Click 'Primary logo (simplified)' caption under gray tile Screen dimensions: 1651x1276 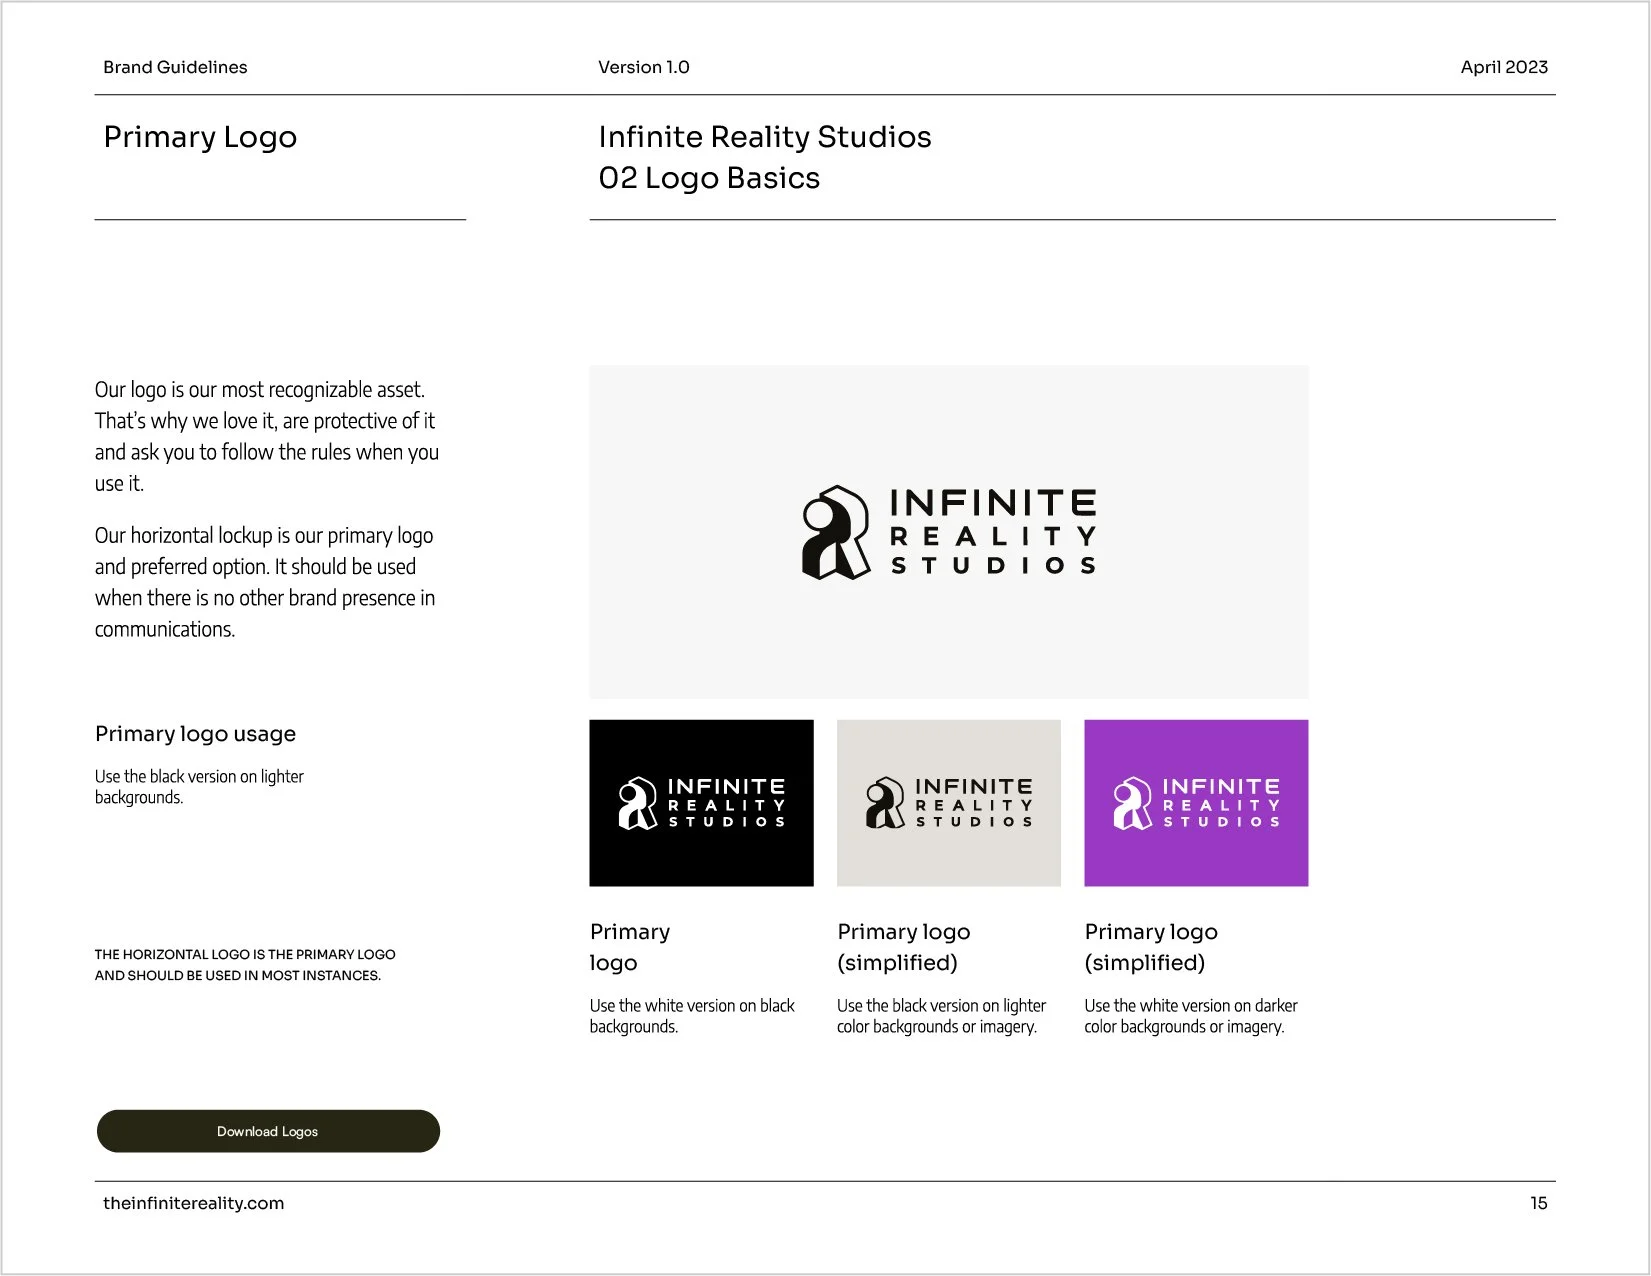point(904,947)
